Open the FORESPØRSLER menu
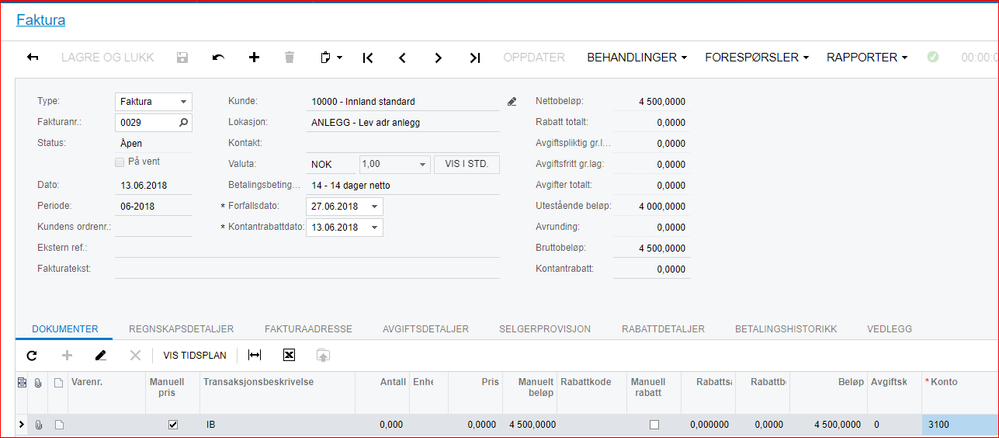Image resolution: width=999 pixels, height=438 pixels. click(757, 57)
